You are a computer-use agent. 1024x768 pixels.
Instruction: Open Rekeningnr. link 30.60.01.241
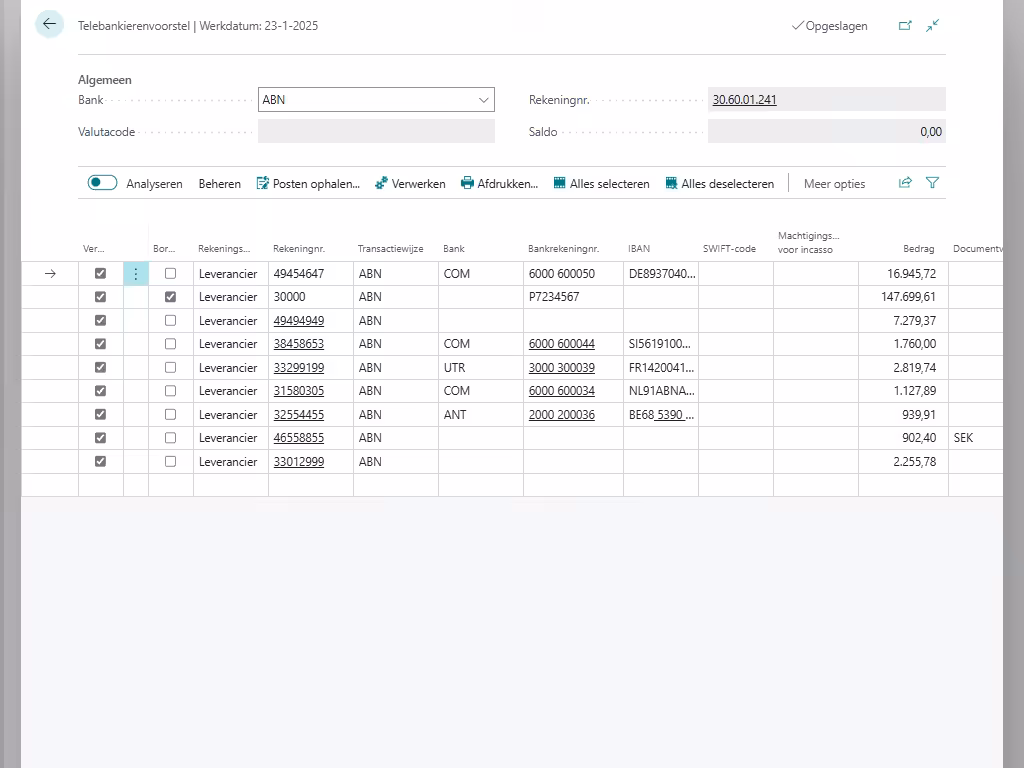(x=744, y=100)
